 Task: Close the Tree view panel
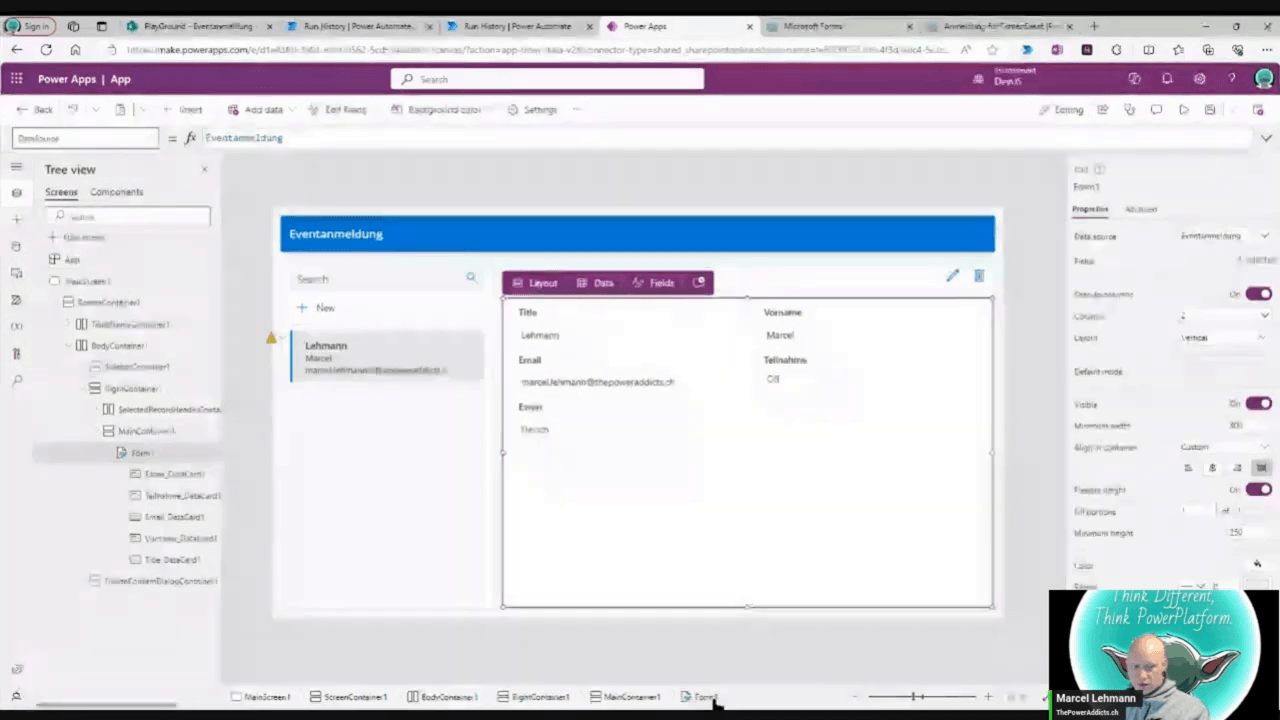[x=204, y=169]
